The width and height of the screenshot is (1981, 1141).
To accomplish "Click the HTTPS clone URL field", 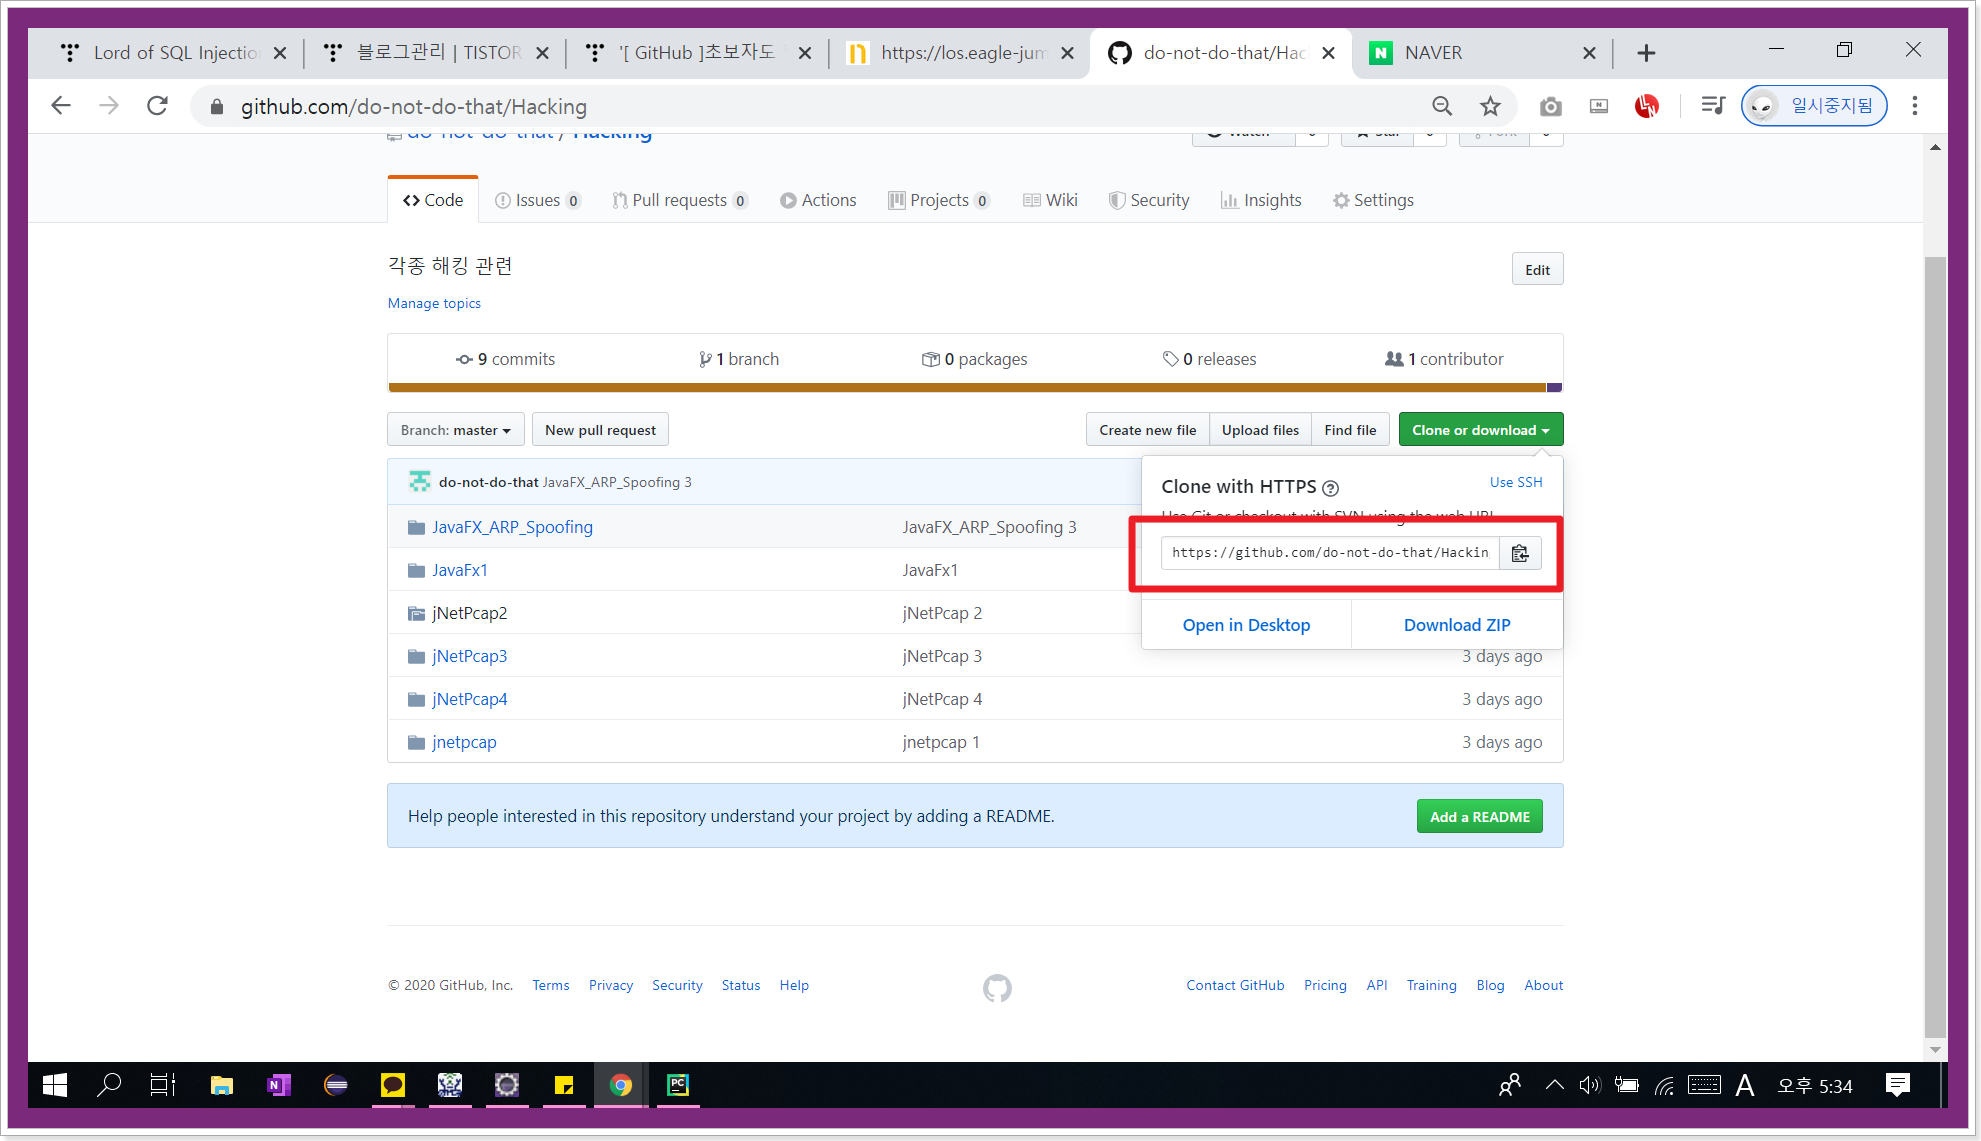I will (1329, 553).
